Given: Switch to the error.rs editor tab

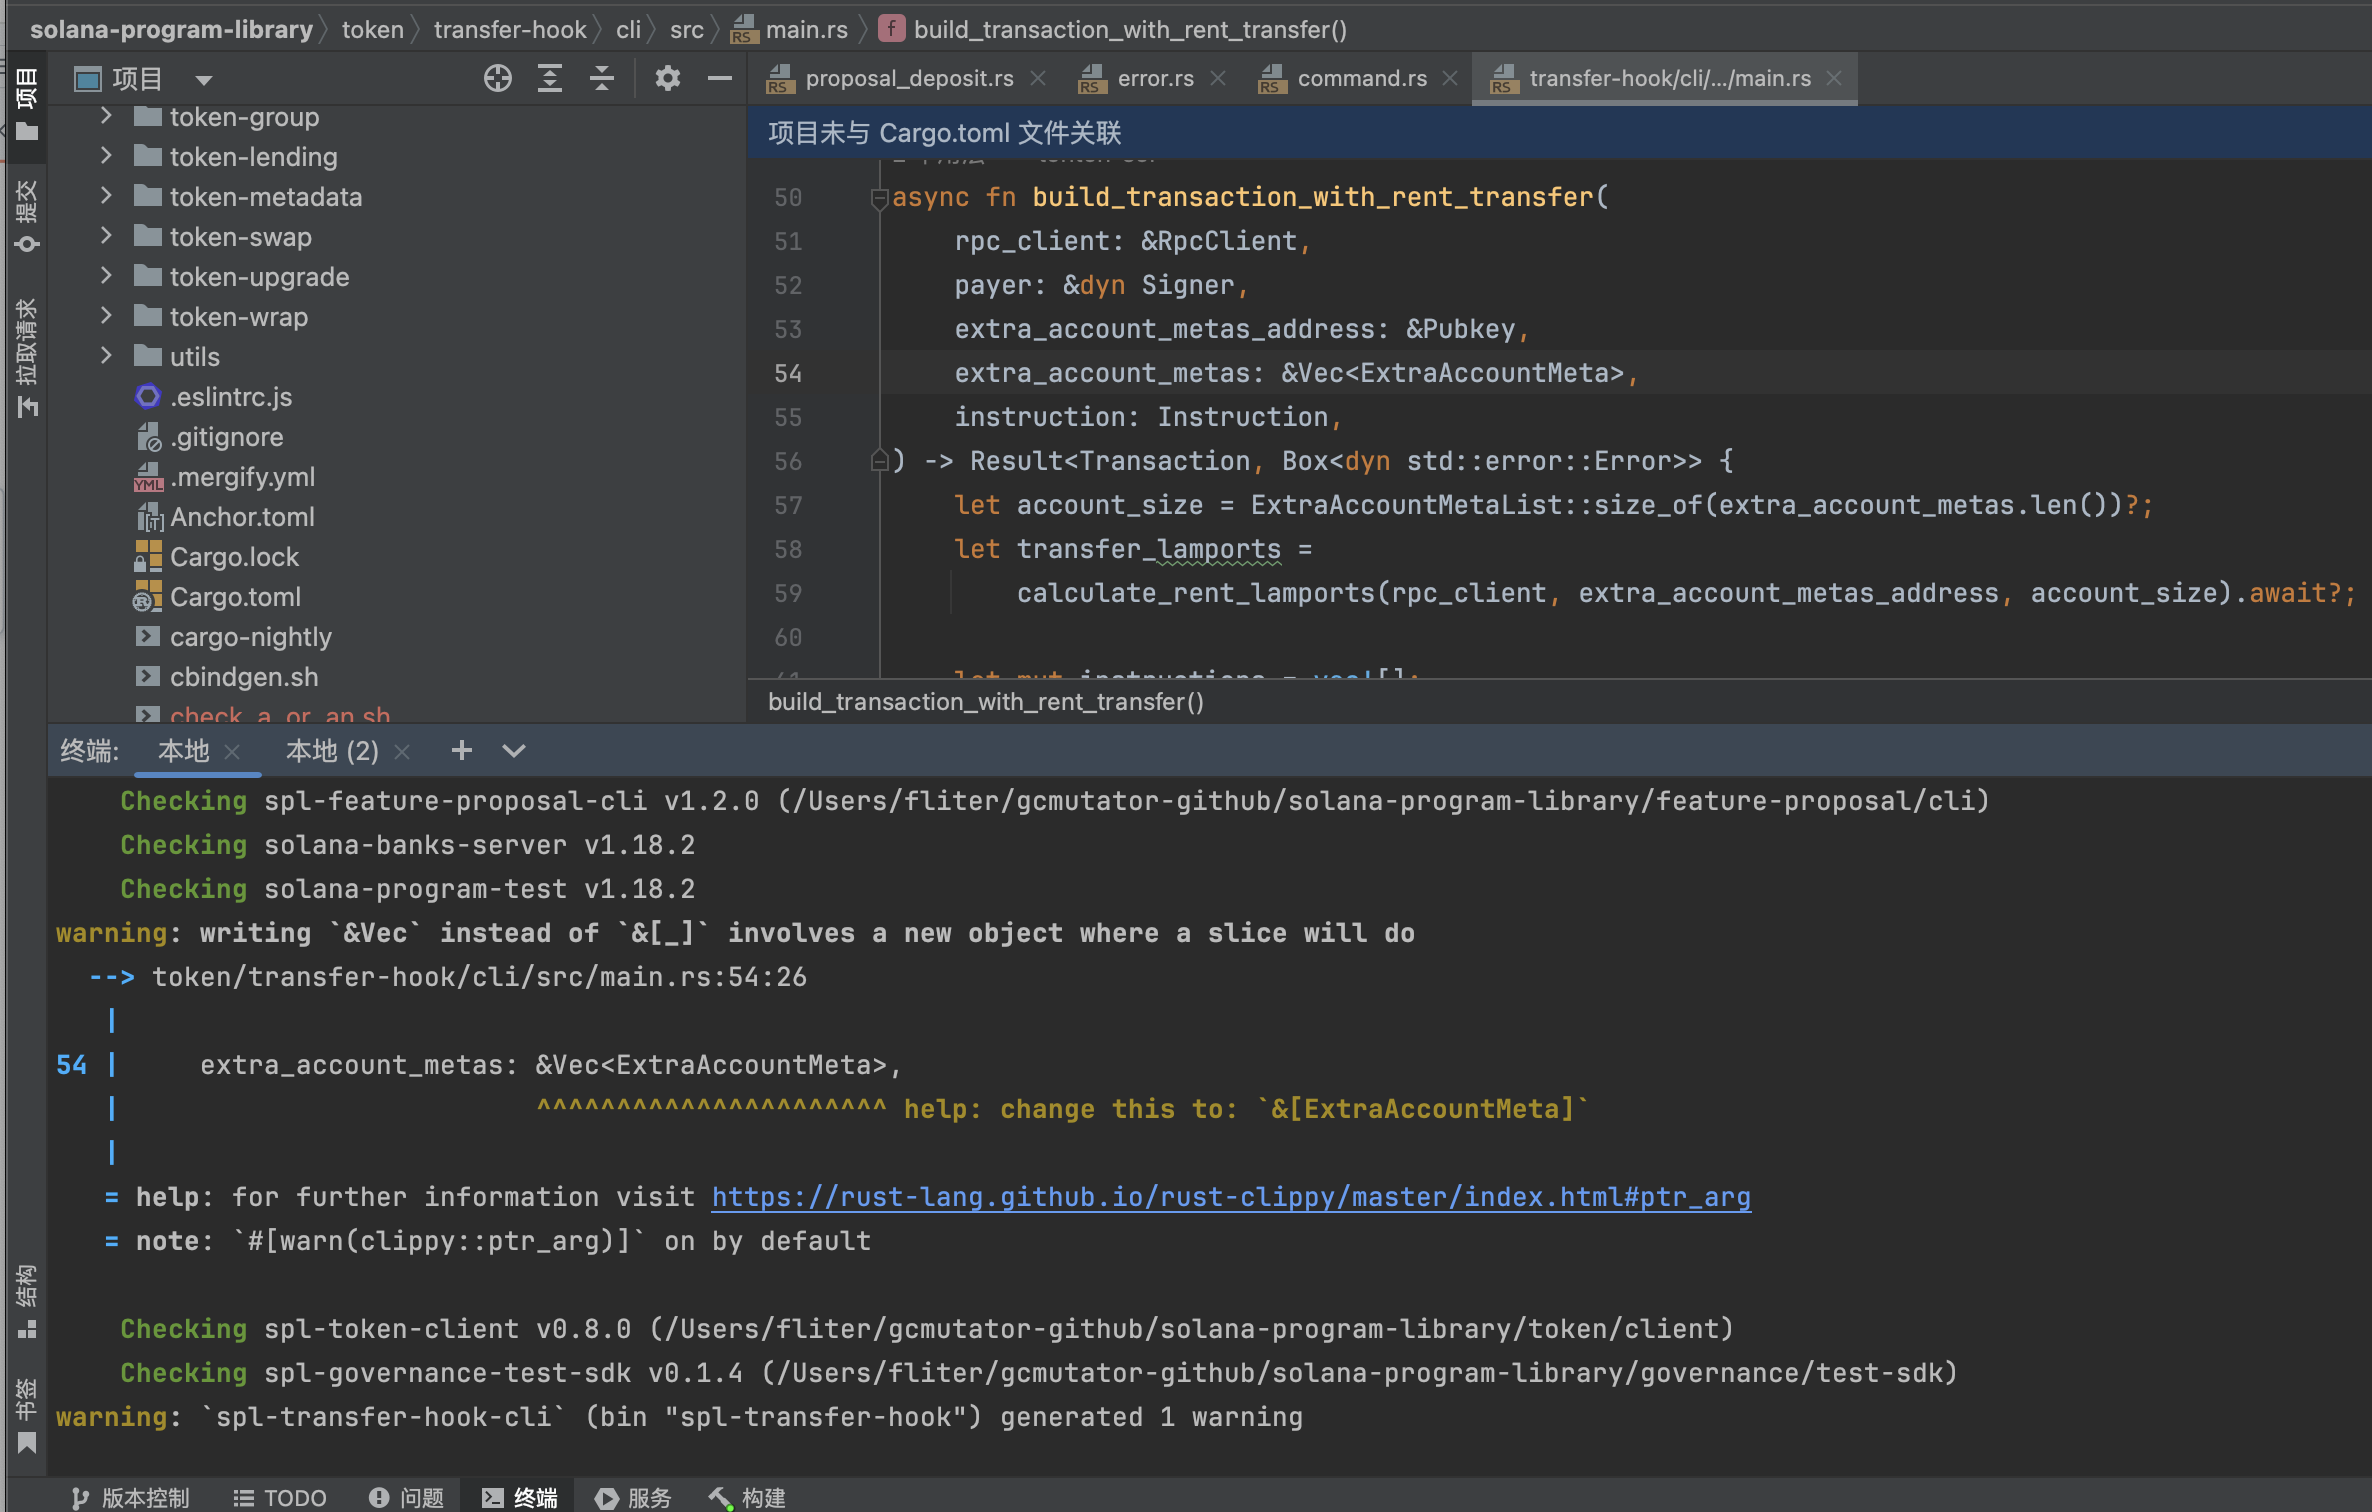Looking at the screenshot, I should [x=1154, y=78].
